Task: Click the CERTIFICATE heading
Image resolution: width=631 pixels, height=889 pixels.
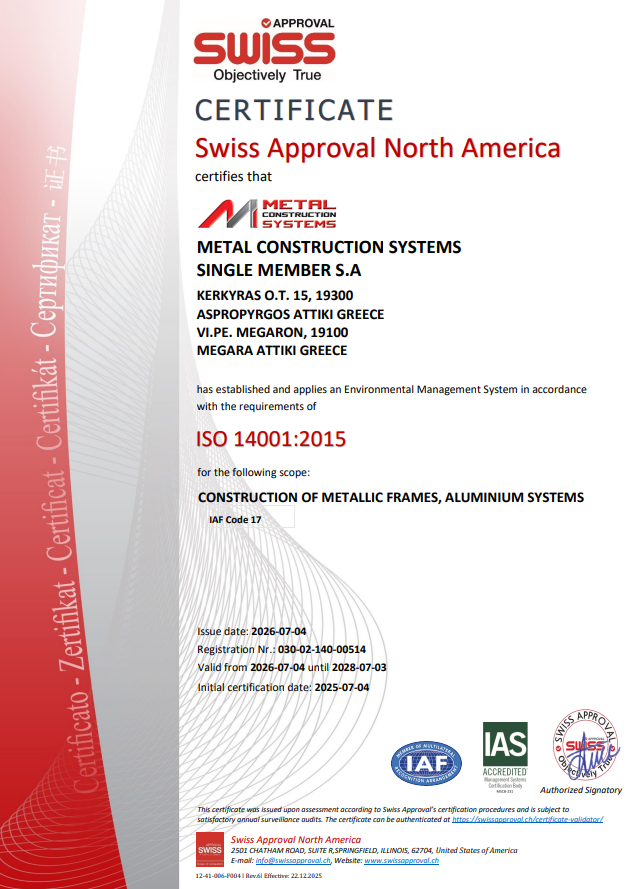Action: (x=294, y=110)
